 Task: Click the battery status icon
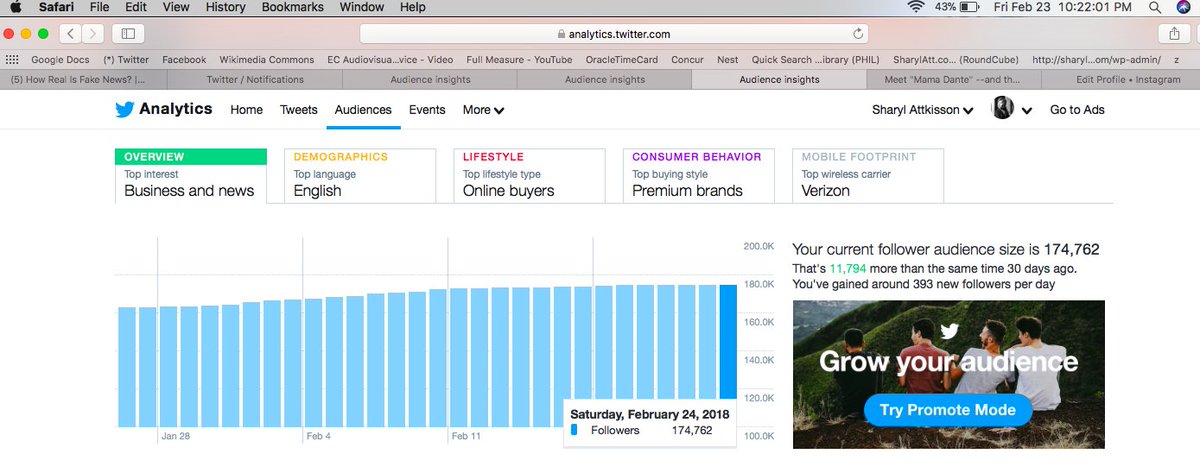click(x=969, y=7)
